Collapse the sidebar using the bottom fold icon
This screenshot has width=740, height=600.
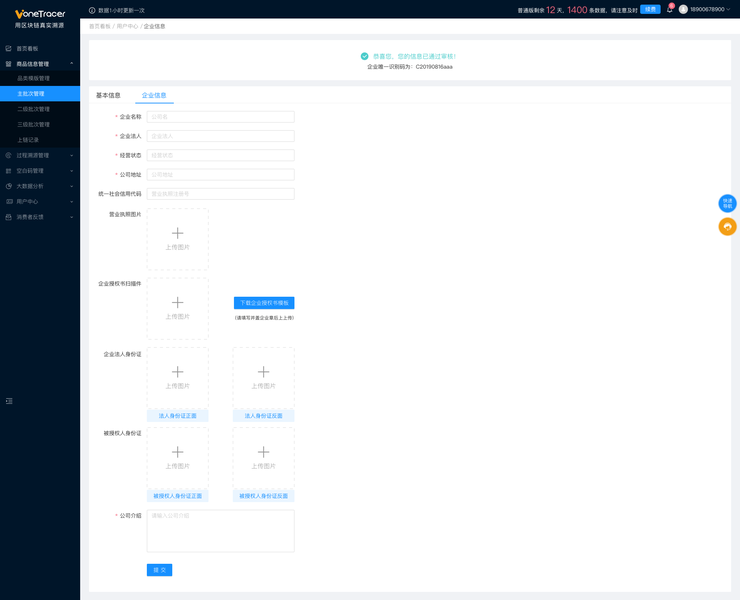click(x=9, y=401)
